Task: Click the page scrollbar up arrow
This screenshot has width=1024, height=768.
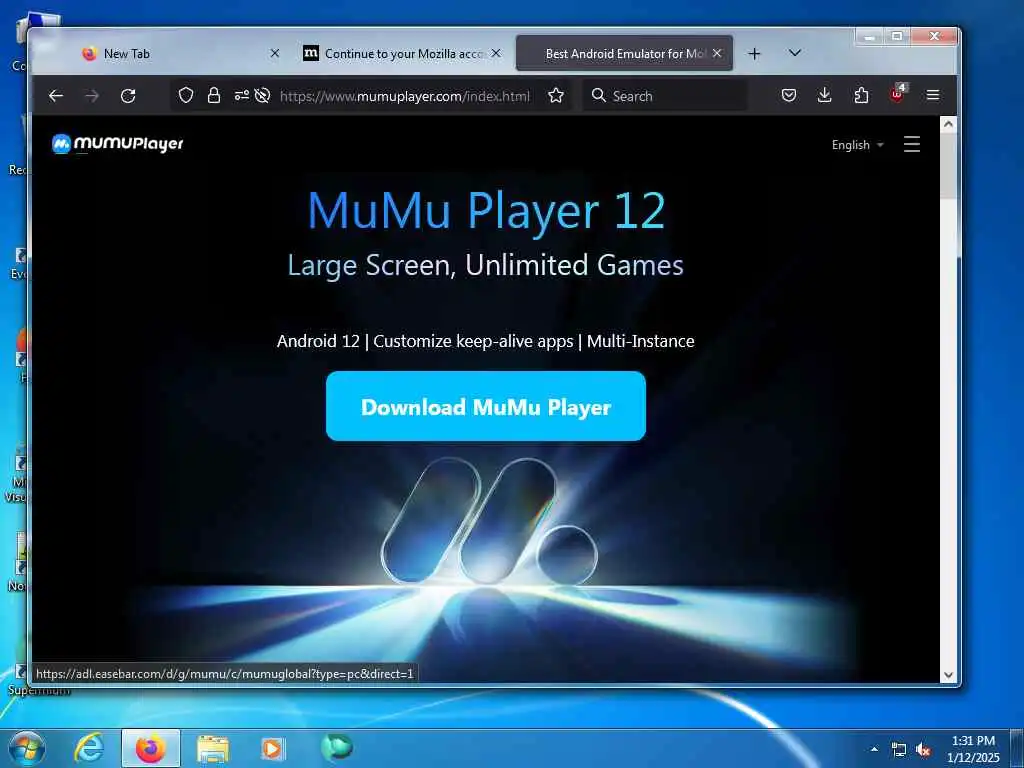Action: [x=949, y=123]
